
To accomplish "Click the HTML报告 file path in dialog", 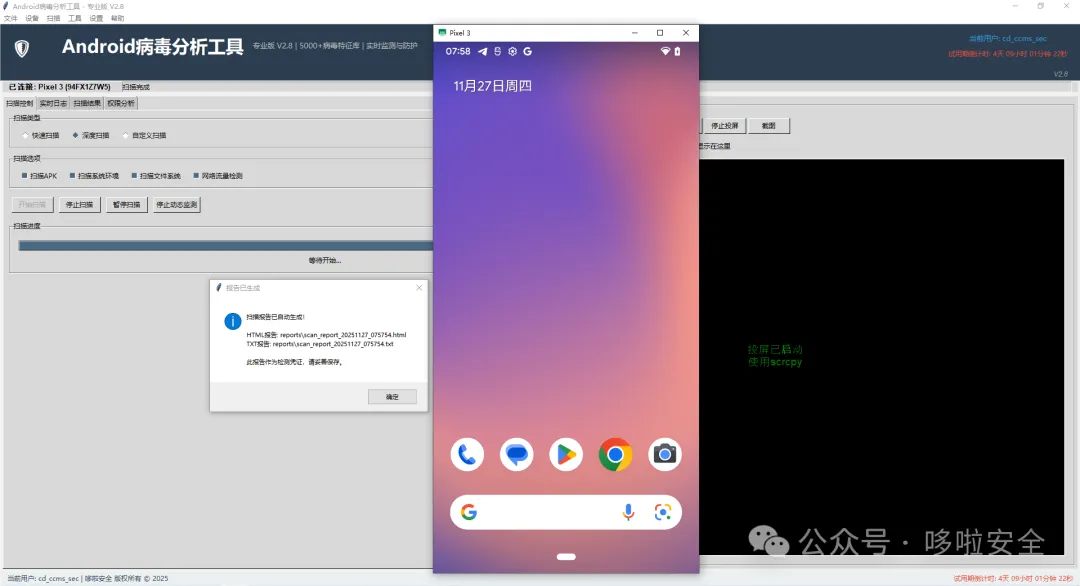I will [x=326, y=335].
